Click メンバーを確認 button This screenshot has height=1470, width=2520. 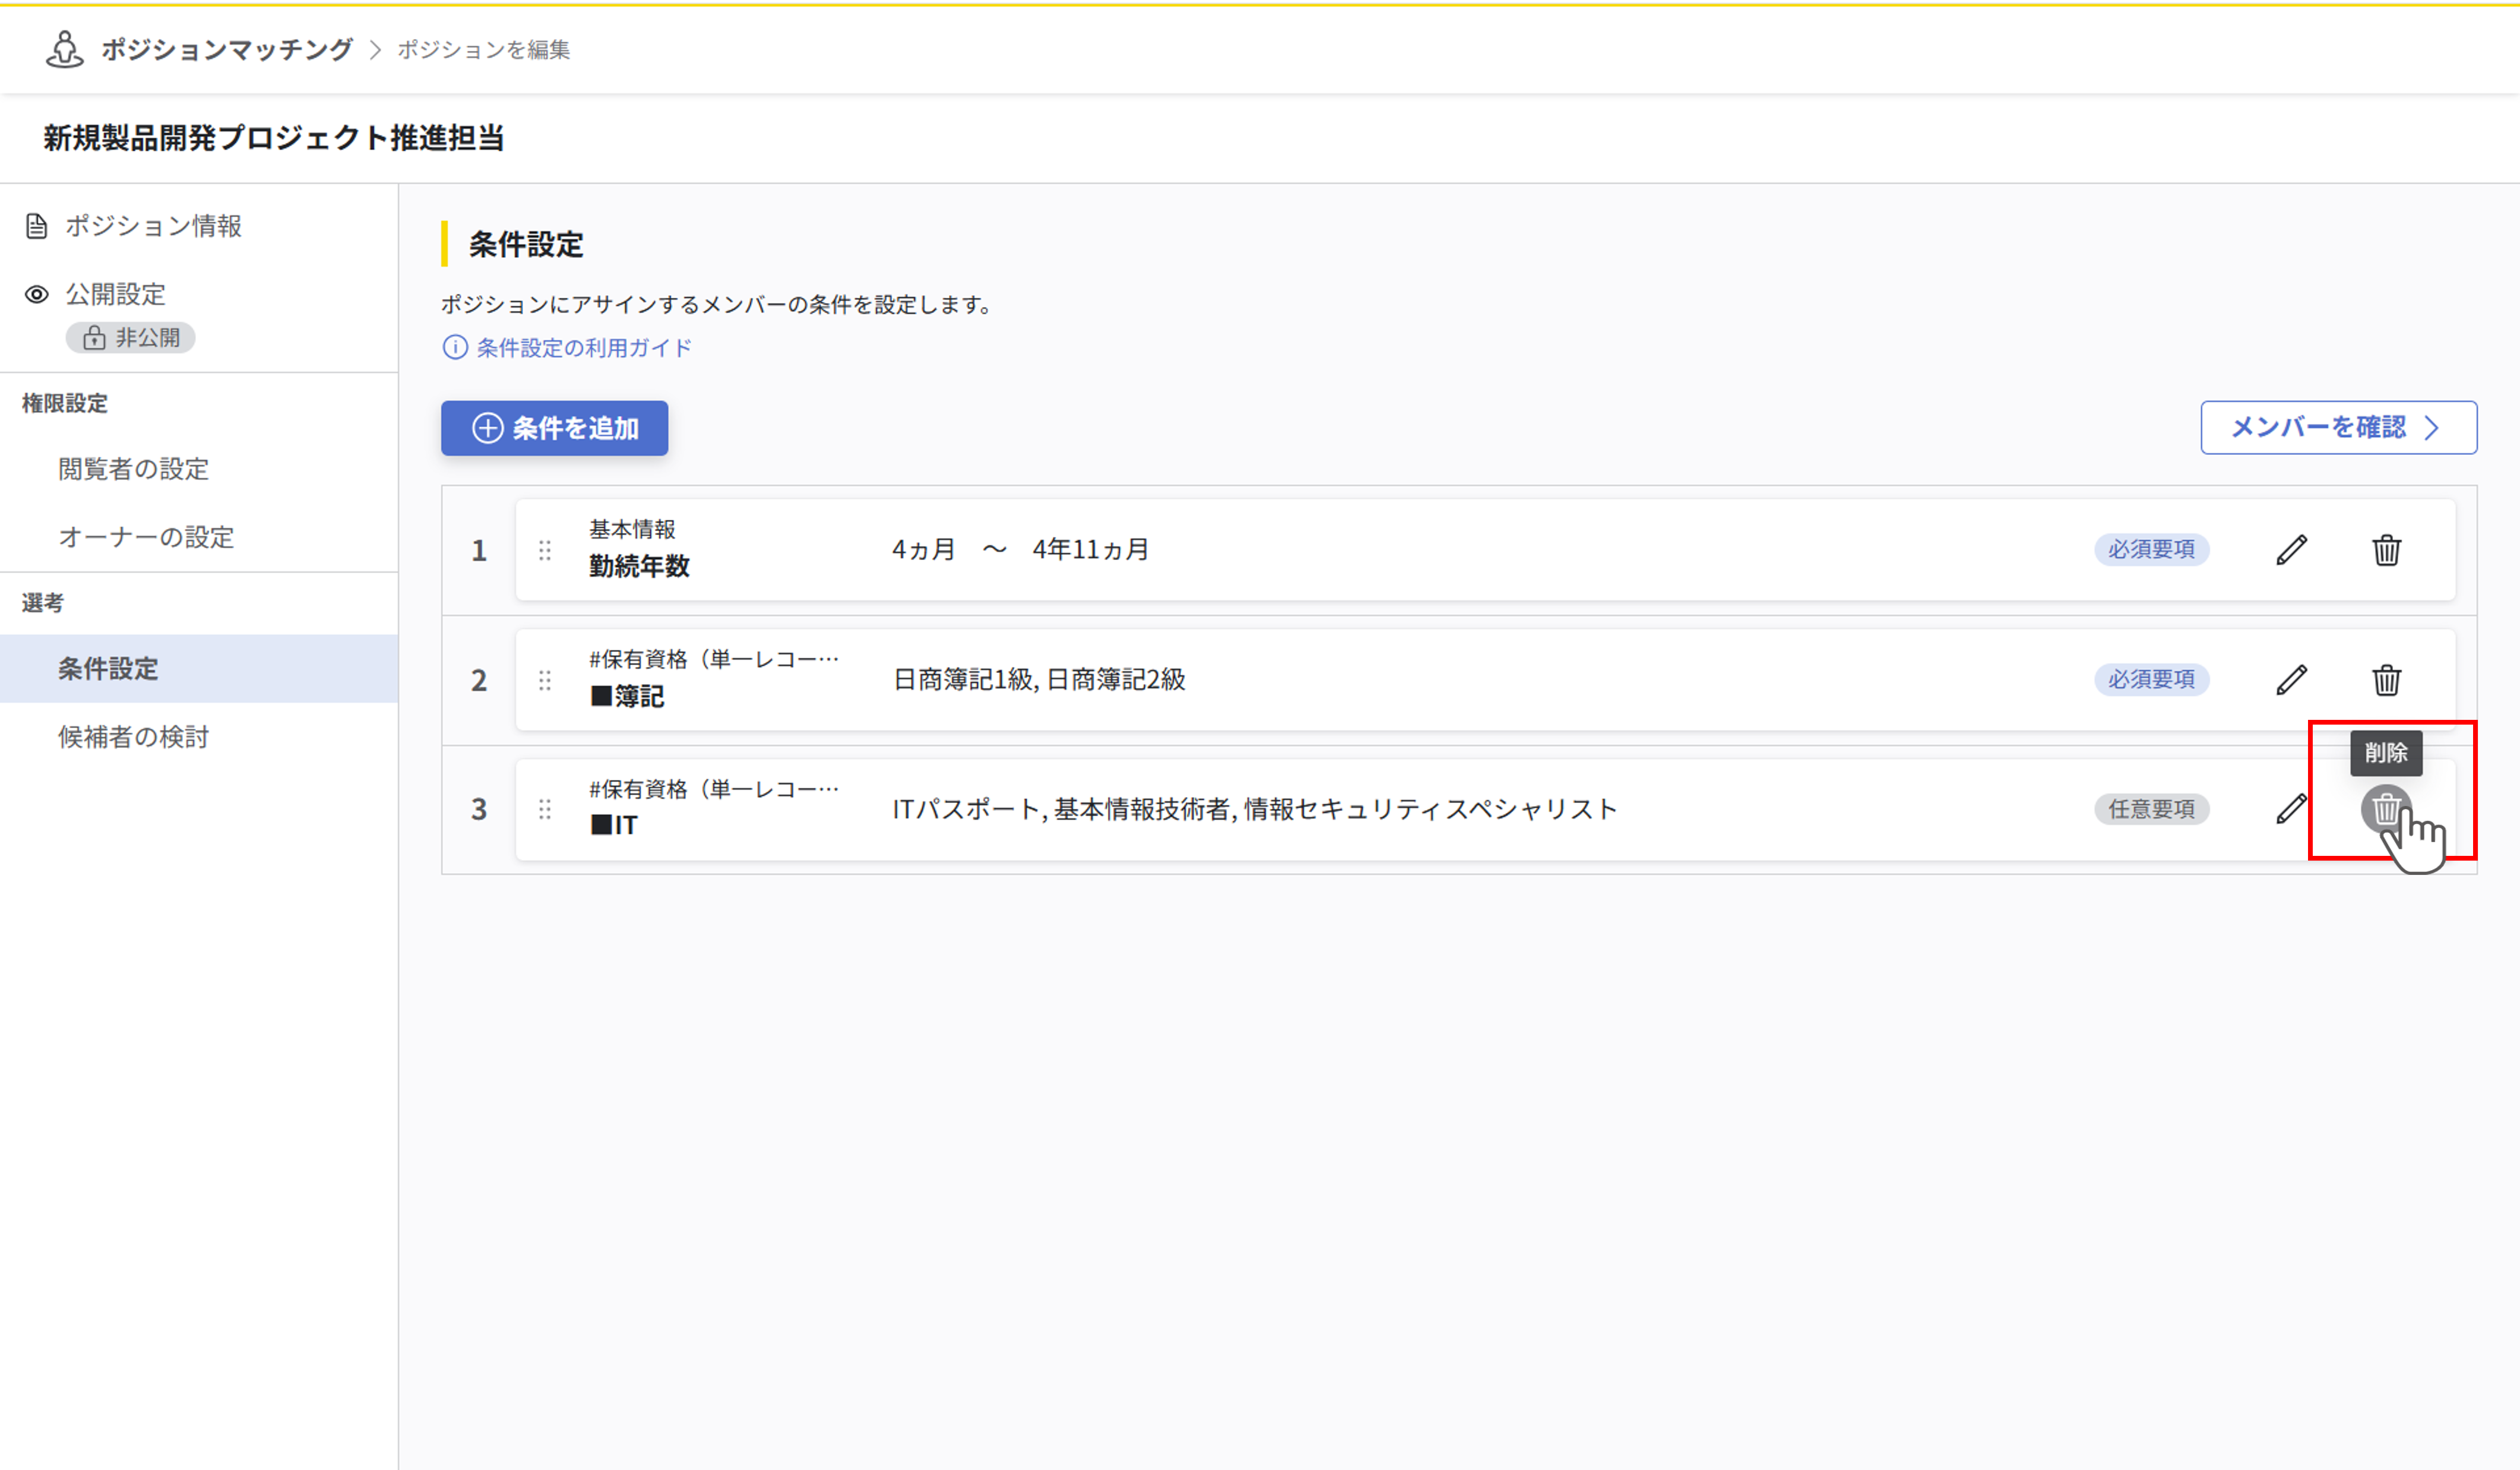2338,428
